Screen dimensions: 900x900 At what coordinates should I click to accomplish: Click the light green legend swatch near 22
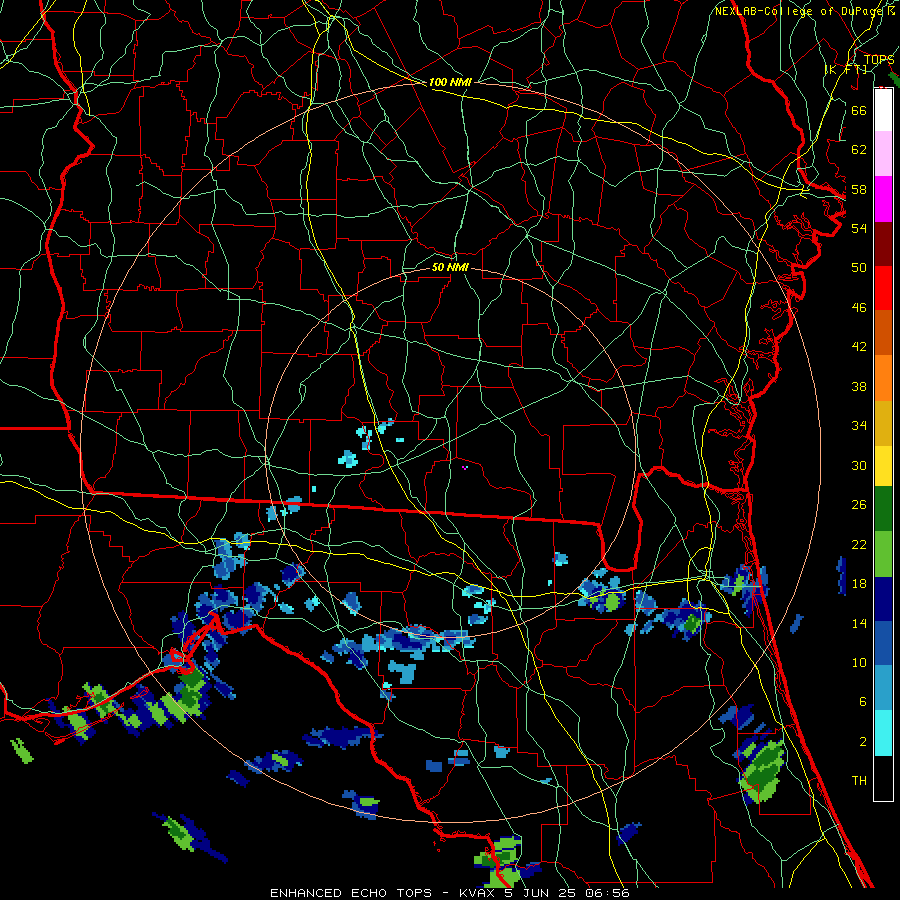click(883, 553)
